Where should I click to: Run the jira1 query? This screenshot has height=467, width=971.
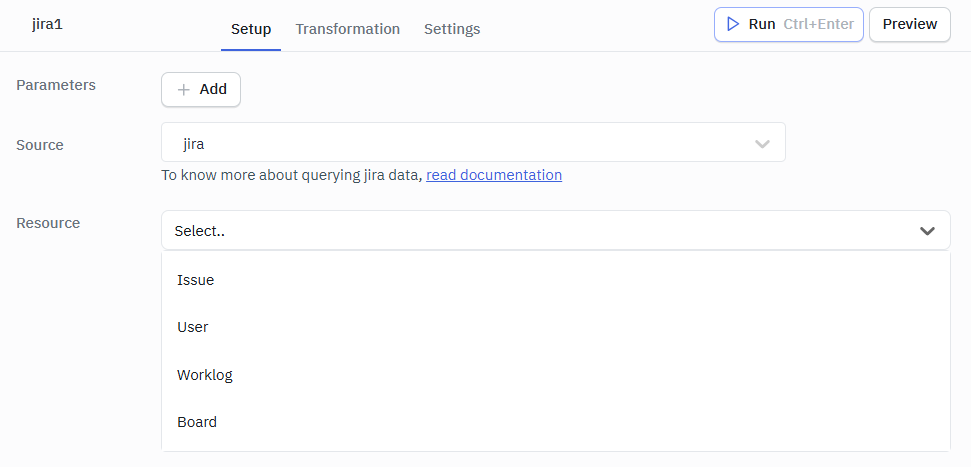[x=788, y=25]
